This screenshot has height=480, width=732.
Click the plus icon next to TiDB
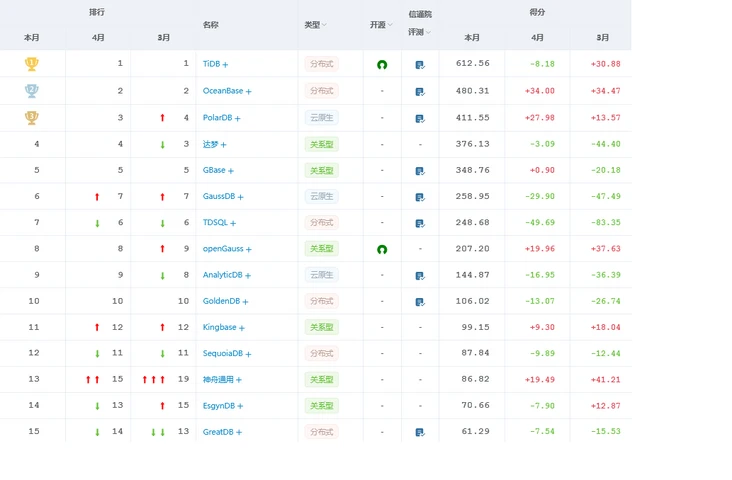click(225, 64)
